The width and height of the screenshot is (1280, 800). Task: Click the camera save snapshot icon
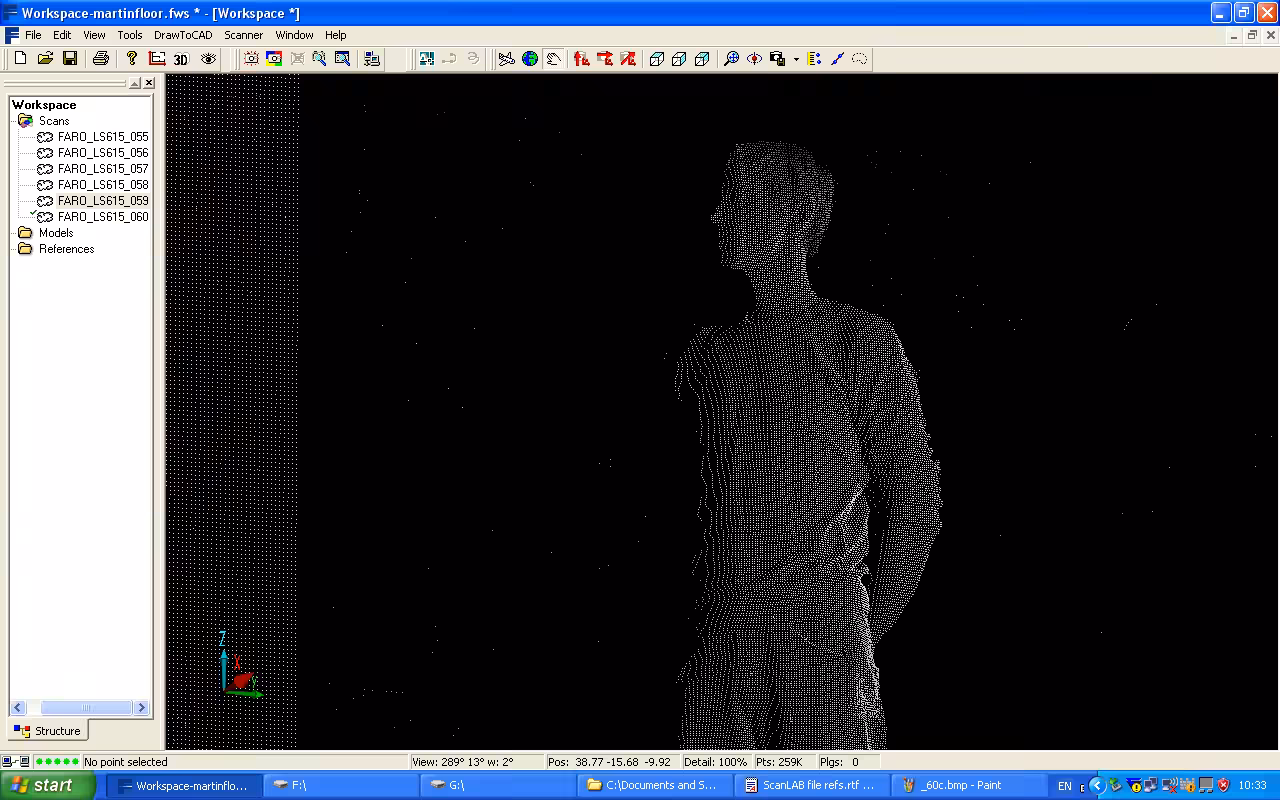click(x=778, y=59)
